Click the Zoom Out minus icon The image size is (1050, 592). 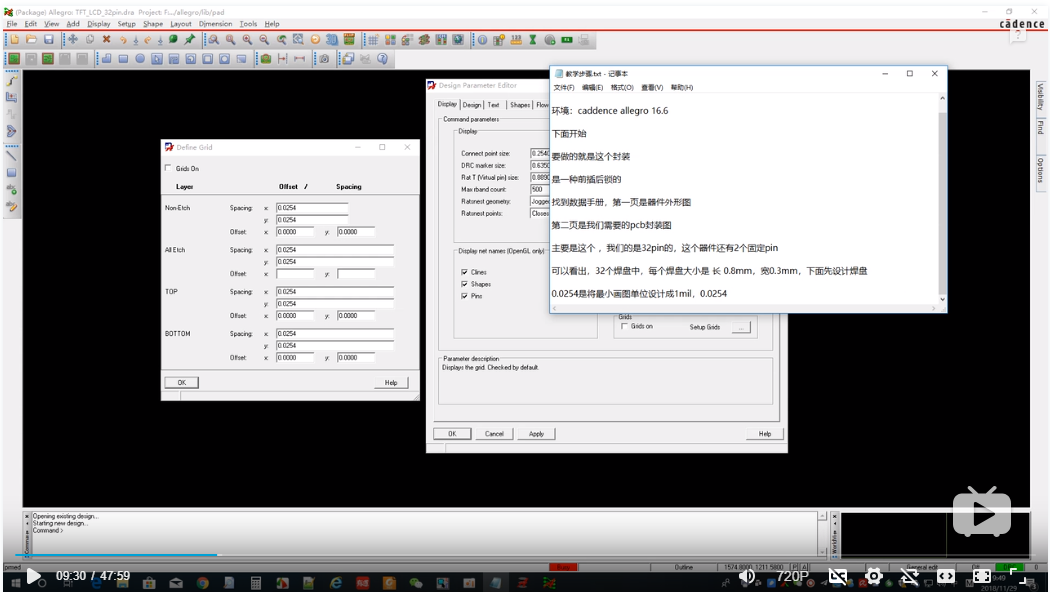click(264, 40)
